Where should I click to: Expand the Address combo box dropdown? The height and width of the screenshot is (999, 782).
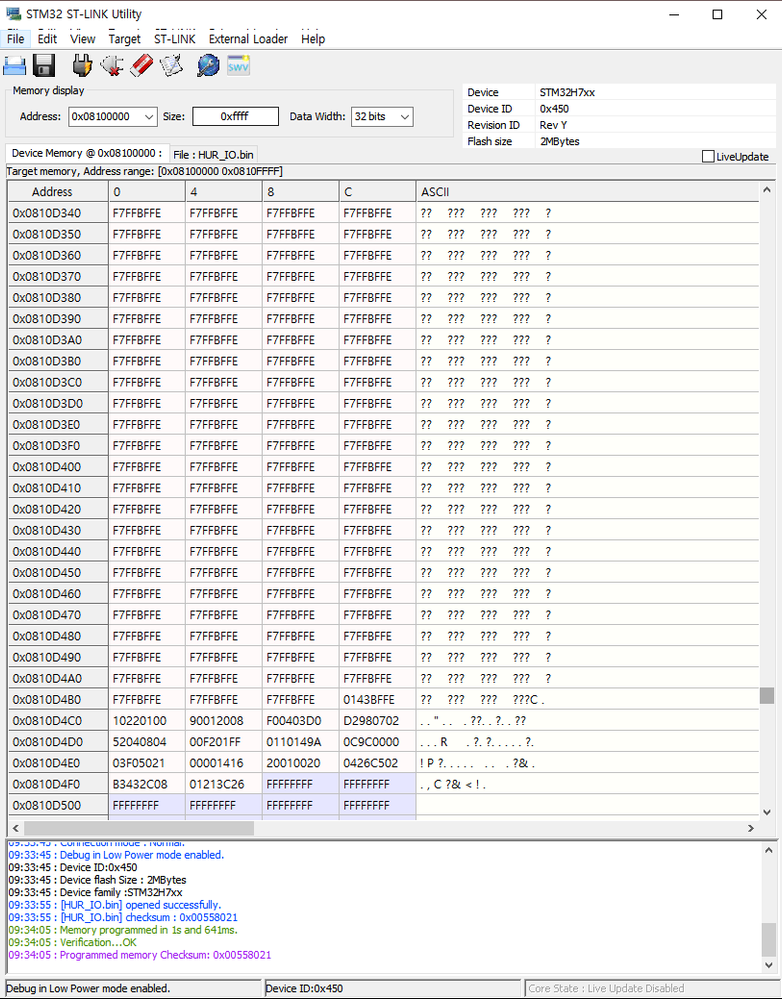148,117
